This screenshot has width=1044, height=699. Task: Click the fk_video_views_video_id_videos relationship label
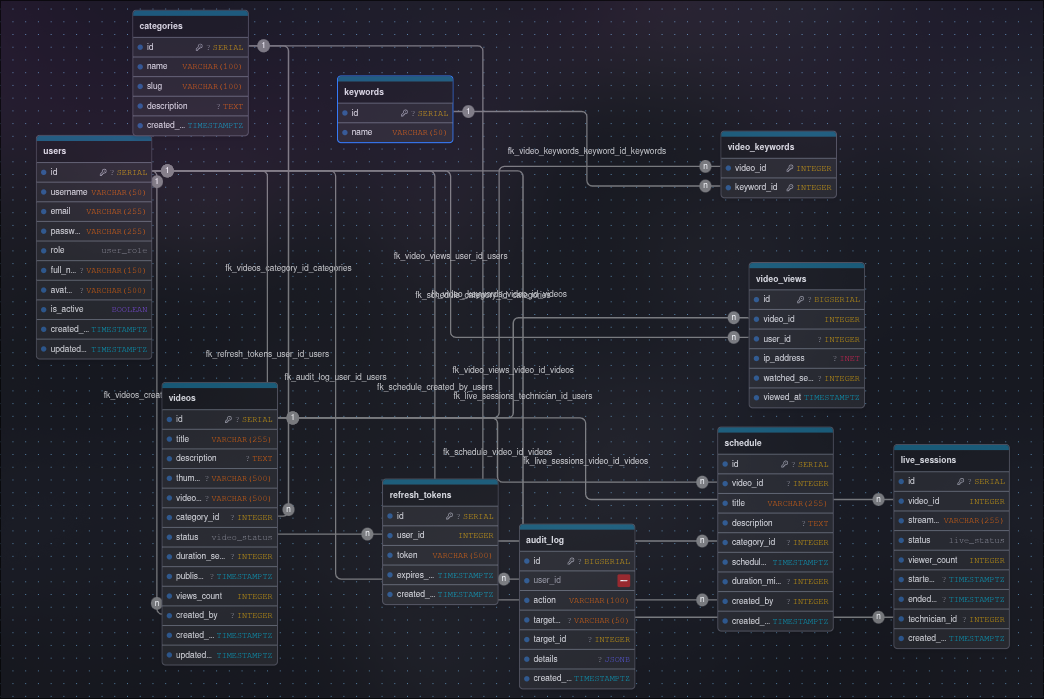tap(513, 370)
